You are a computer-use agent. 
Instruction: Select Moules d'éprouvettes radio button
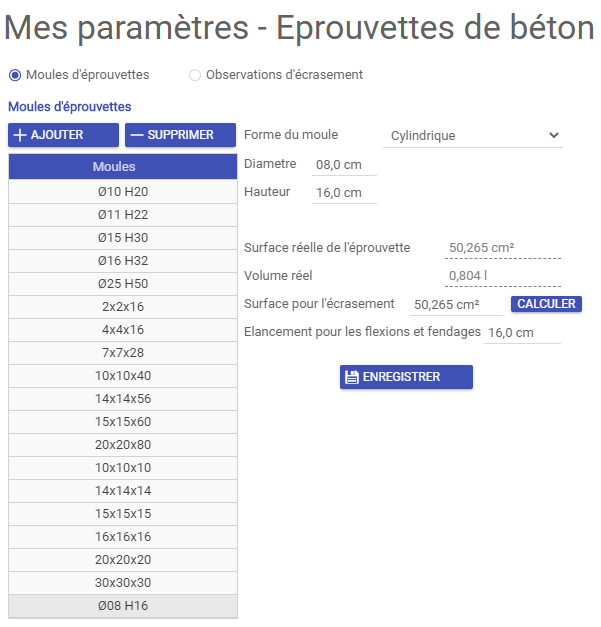[x=15, y=75]
